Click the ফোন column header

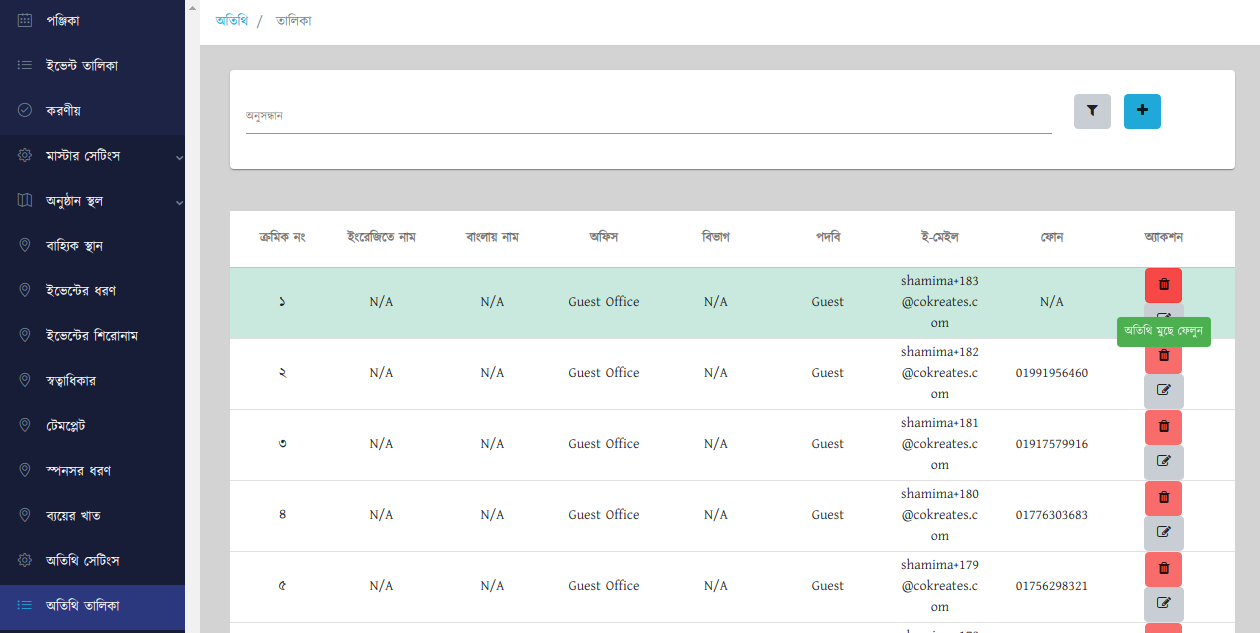(1052, 238)
